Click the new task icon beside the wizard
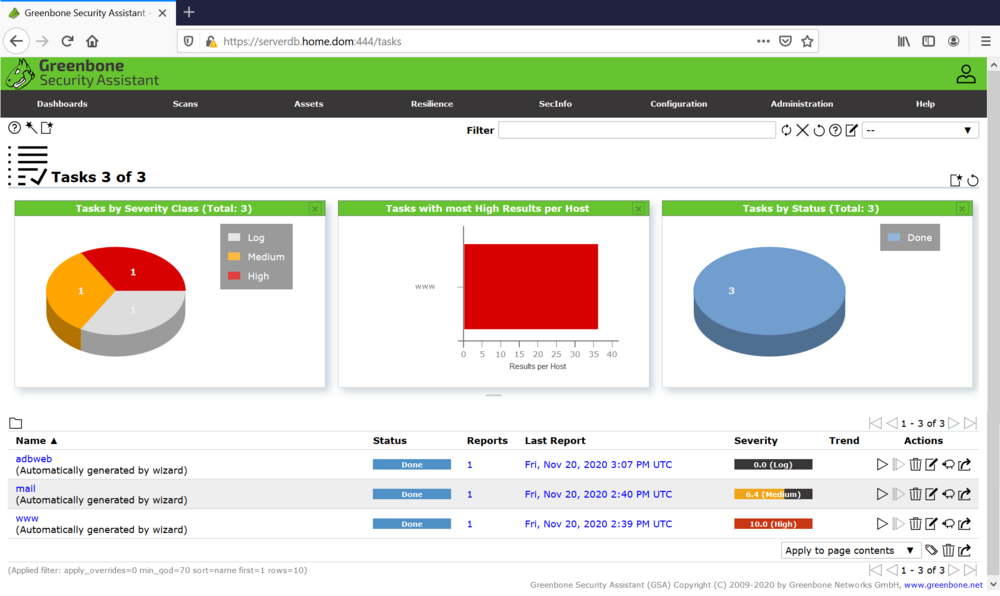The width and height of the screenshot is (1000, 596). pos(47,128)
